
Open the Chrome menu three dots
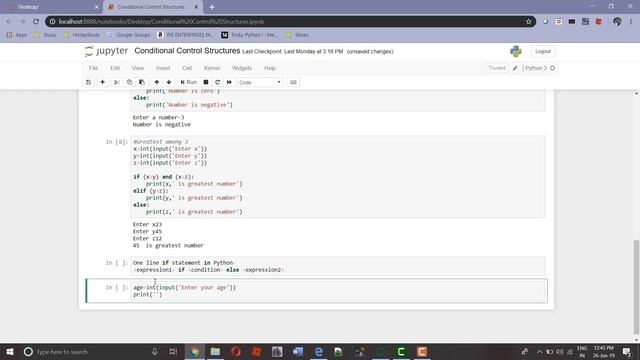(631, 22)
